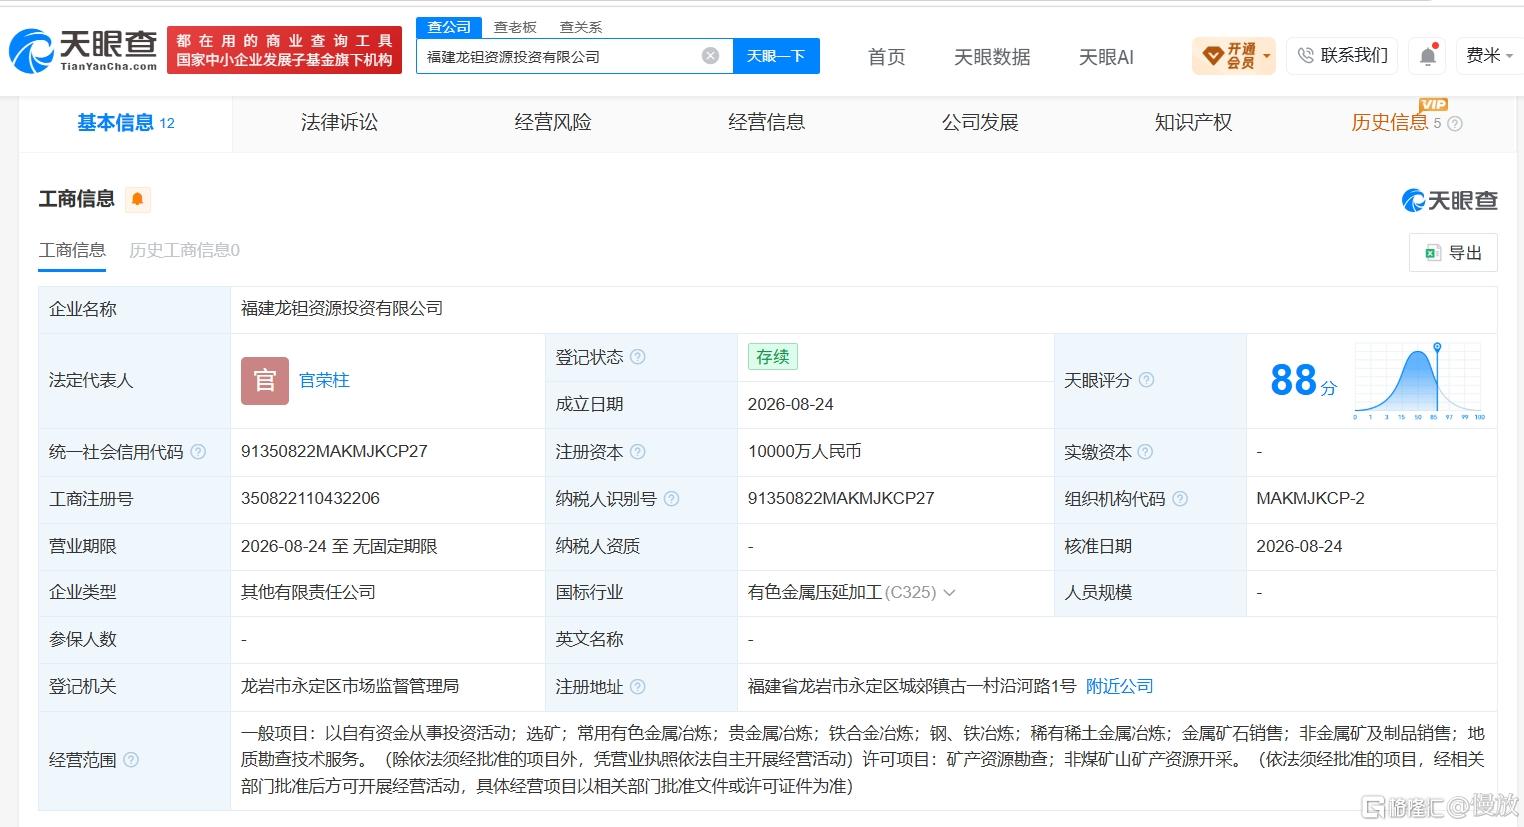Open the 费米 user menu

1489,56
